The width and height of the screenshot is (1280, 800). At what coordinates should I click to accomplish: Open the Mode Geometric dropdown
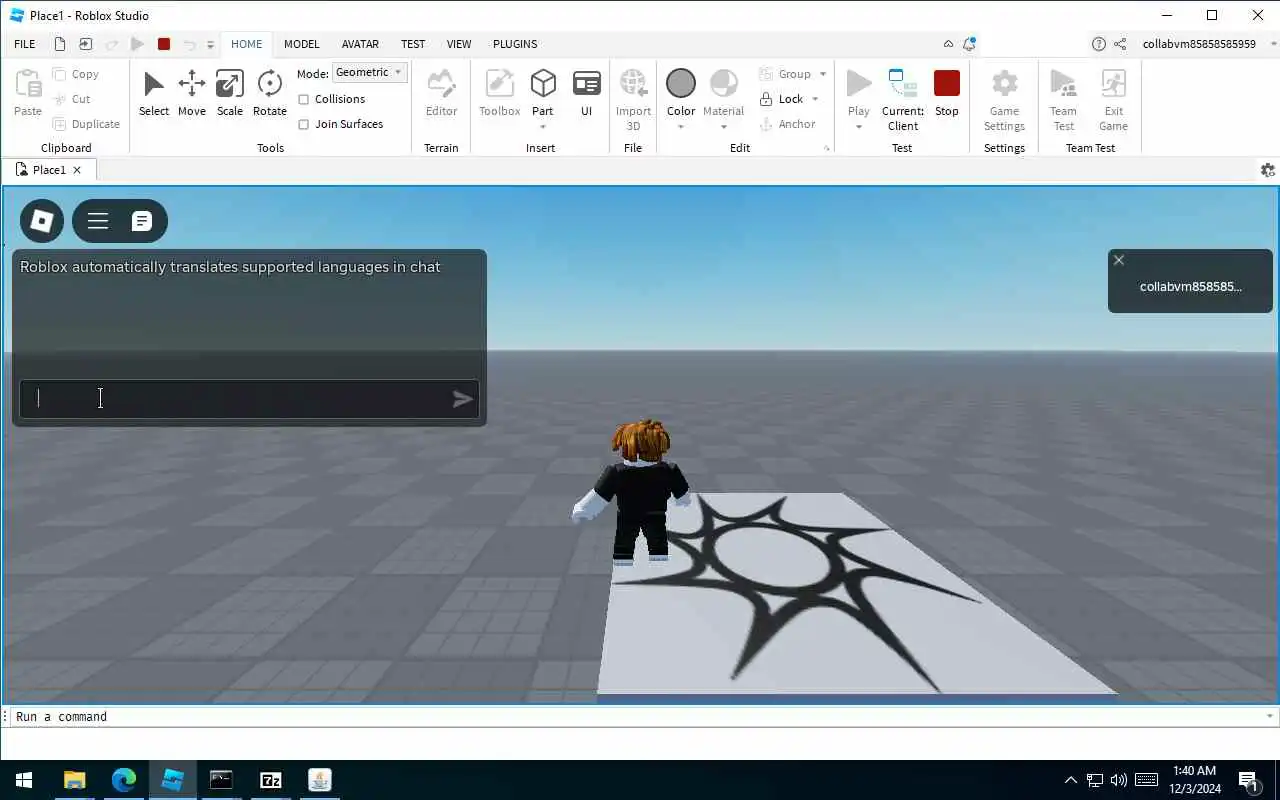point(370,72)
